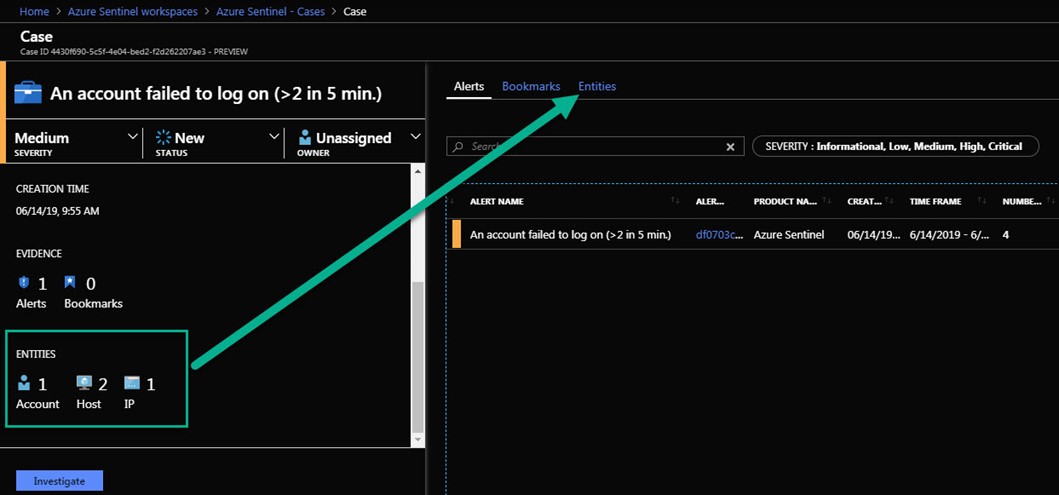Open the Entities tab
This screenshot has height=495, width=1059.
(x=597, y=87)
